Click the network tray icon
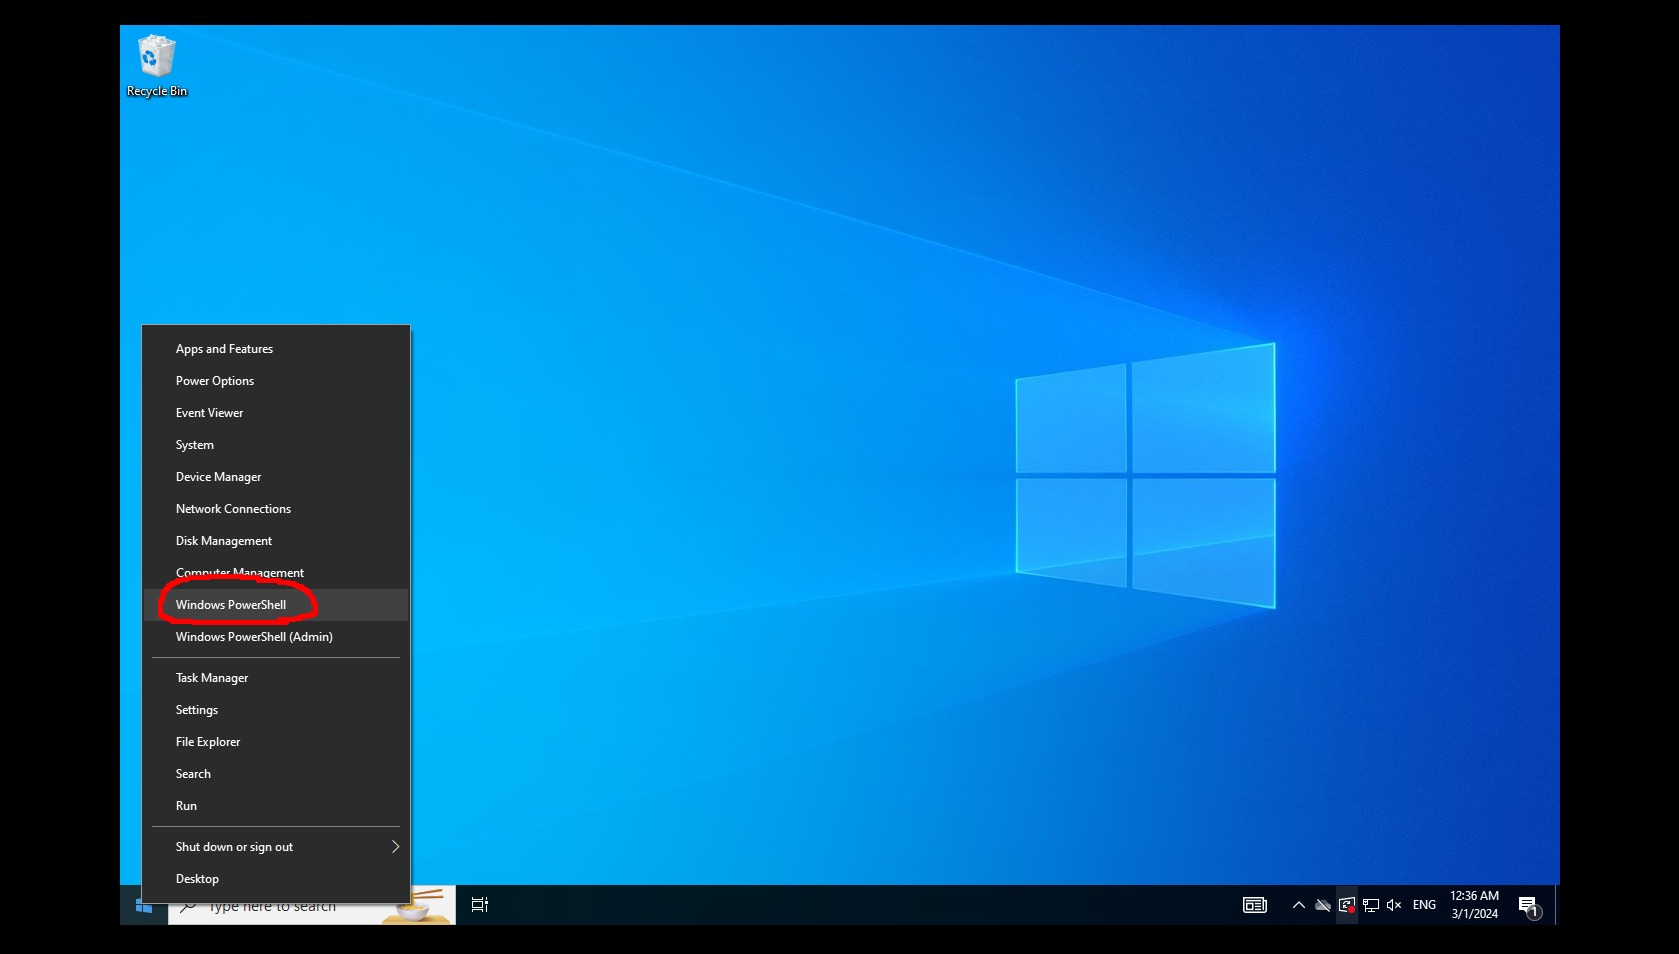Image resolution: width=1679 pixels, height=954 pixels. tap(1370, 905)
